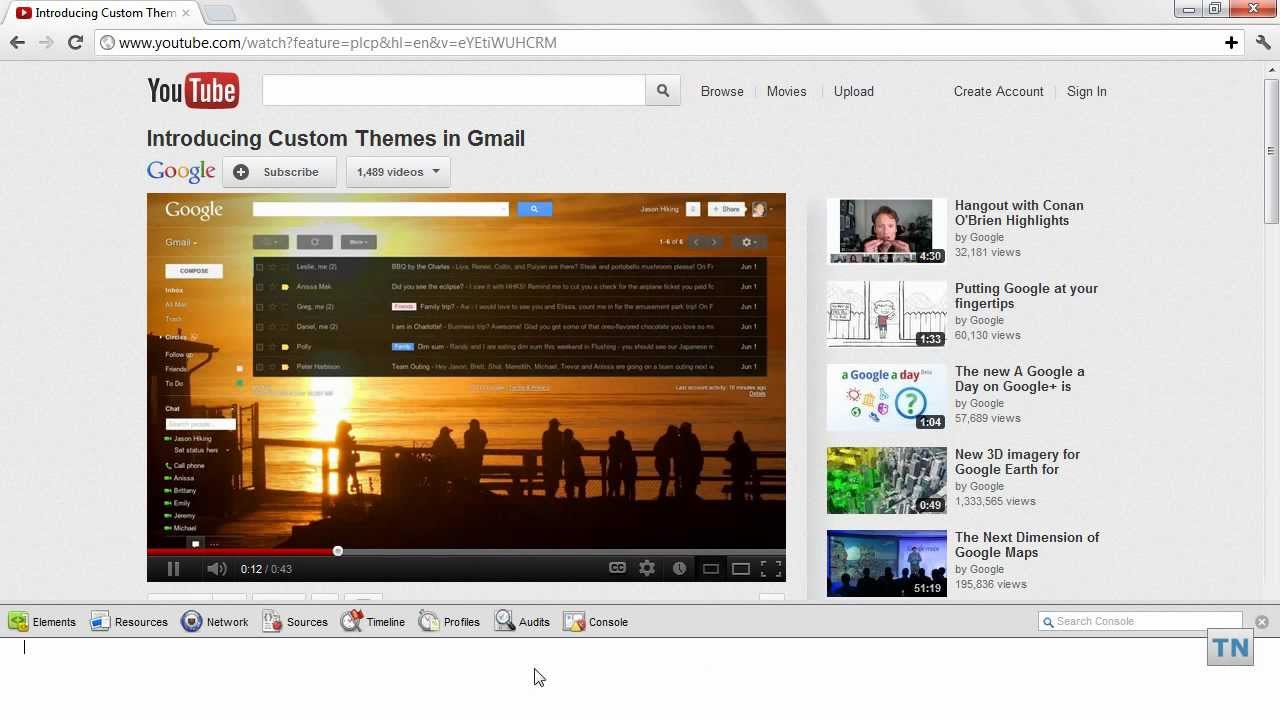The width and height of the screenshot is (1280, 720).
Task: Open Hangout with Conan O'Brien thumbnail
Action: tap(886, 231)
